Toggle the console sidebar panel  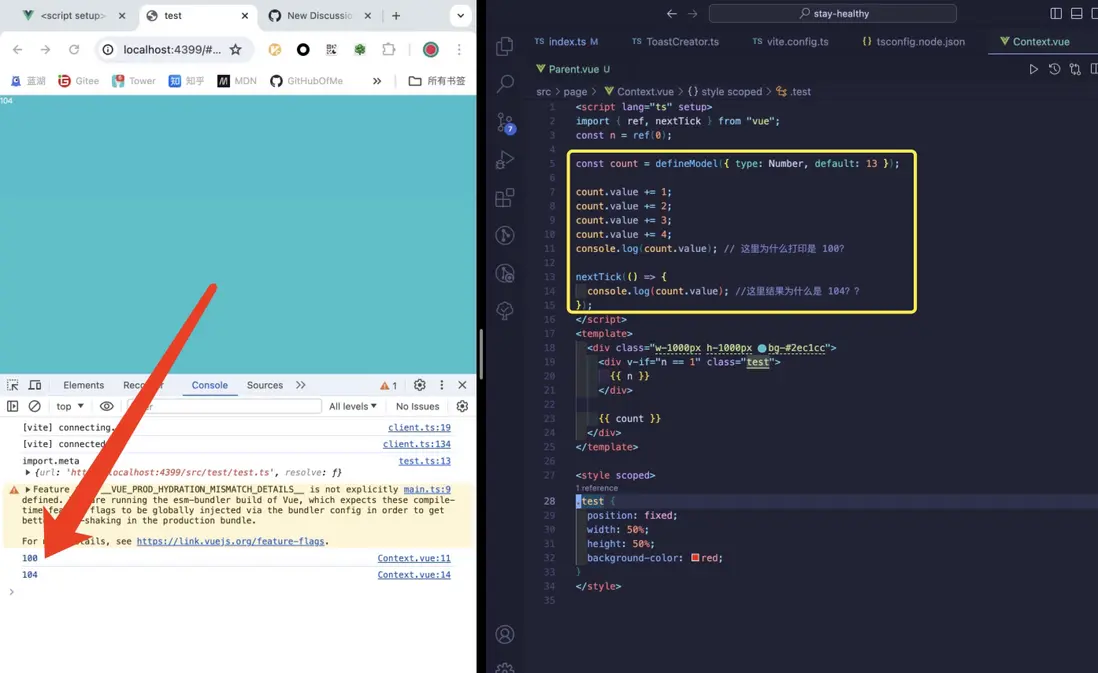coord(13,406)
